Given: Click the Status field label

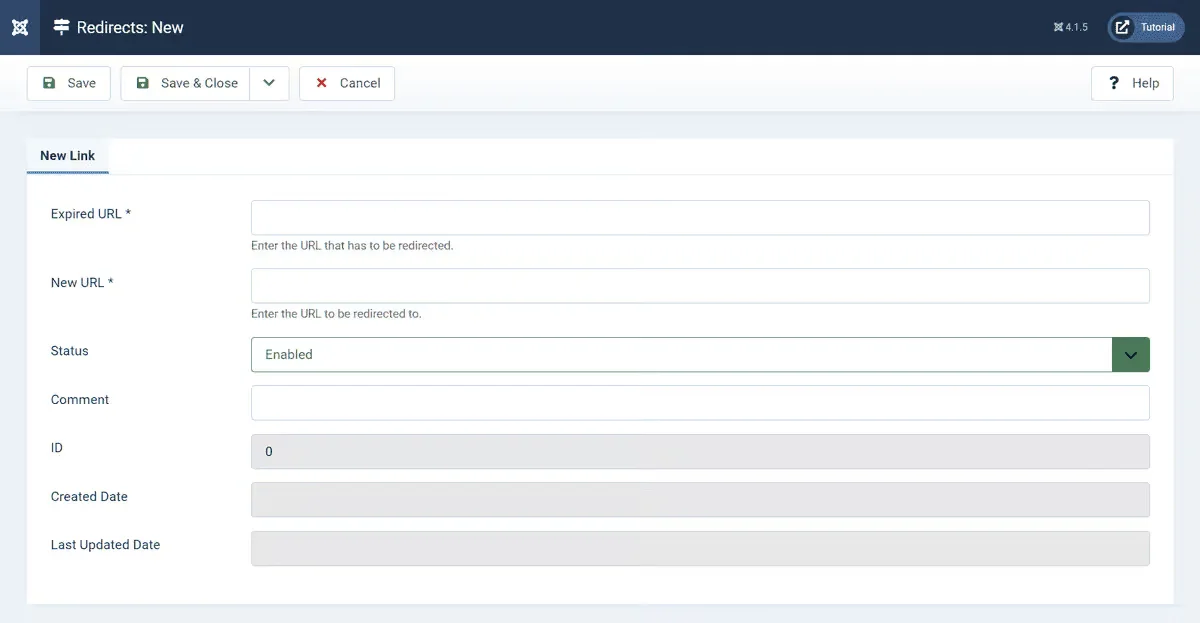Looking at the screenshot, I should [x=70, y=351].
